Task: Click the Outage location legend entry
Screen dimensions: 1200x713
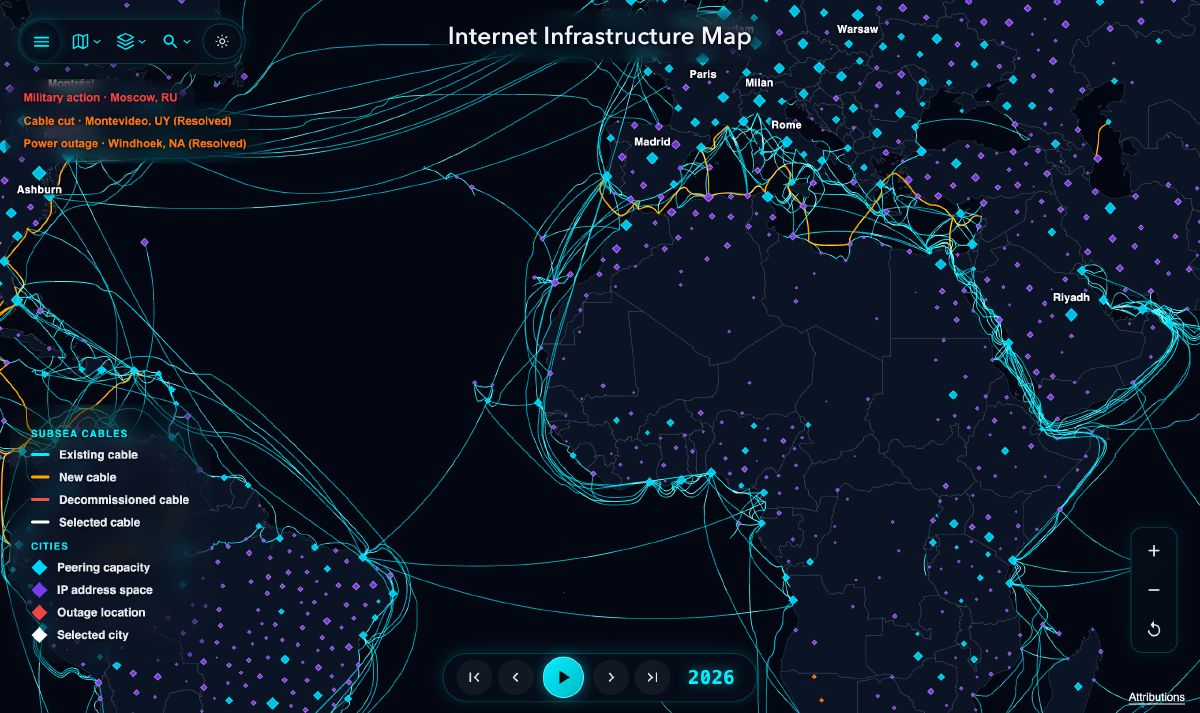Action: (x=88, y=613)
